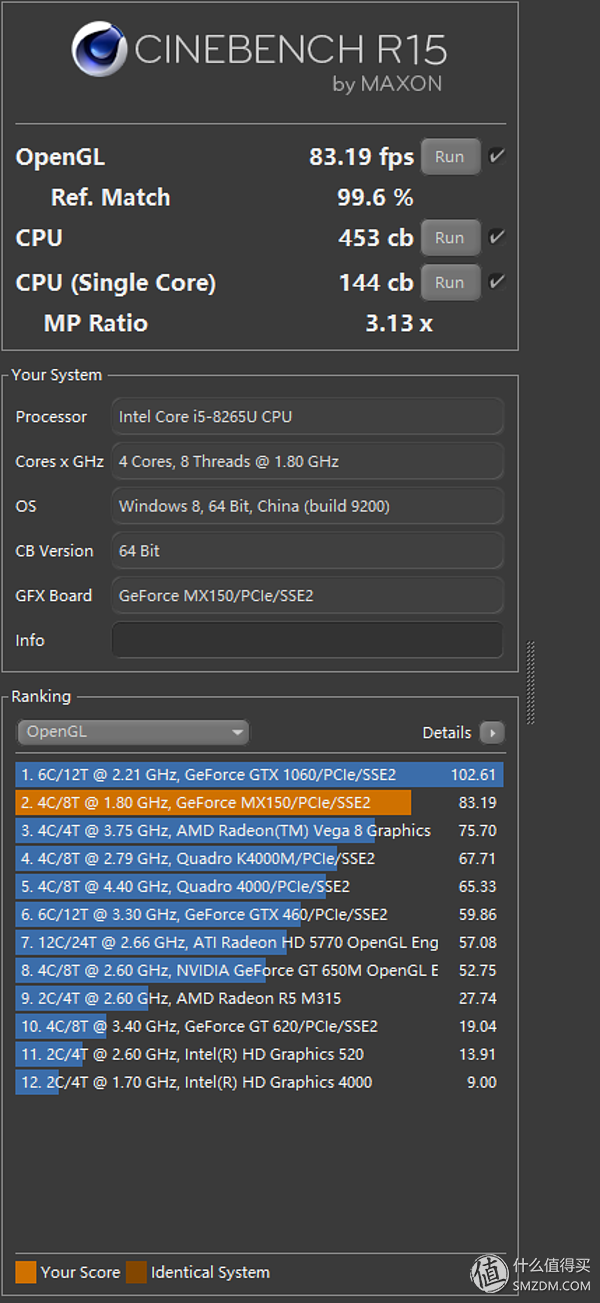
Task: Click the Cores x GHz field
Action: pyautogui.click(x=308, y=461)
